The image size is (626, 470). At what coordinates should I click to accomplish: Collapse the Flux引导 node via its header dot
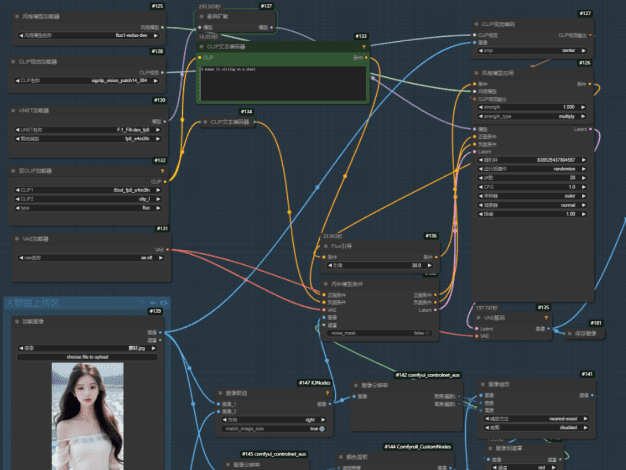point(326,246)
